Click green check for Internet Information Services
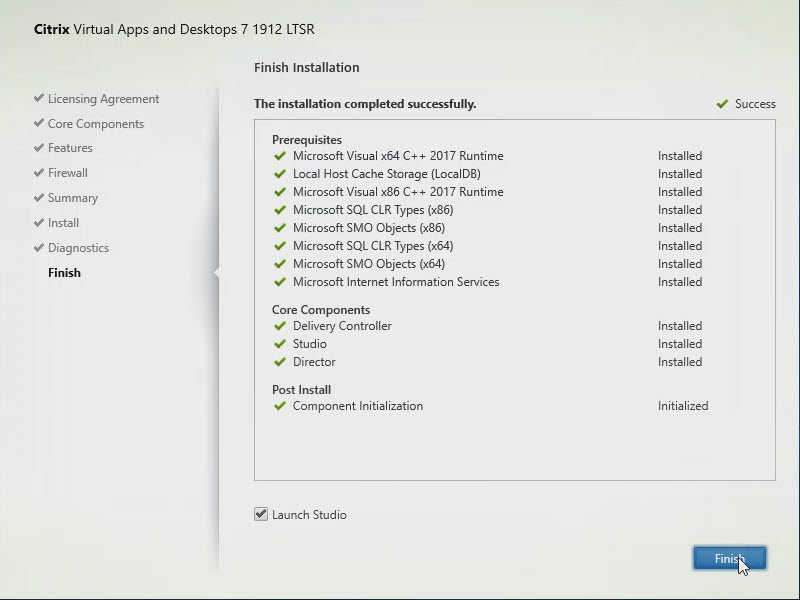The width and height of the screenshot is (800, 600). (x=280, y=282)
